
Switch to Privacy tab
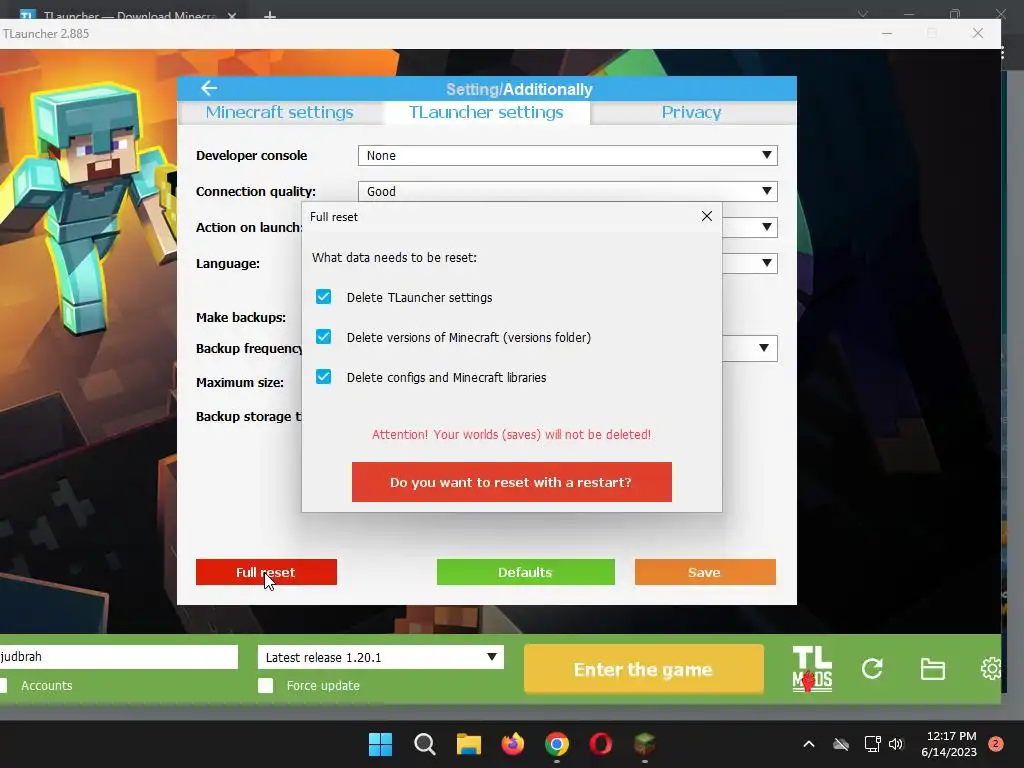[x=692, y=112]
